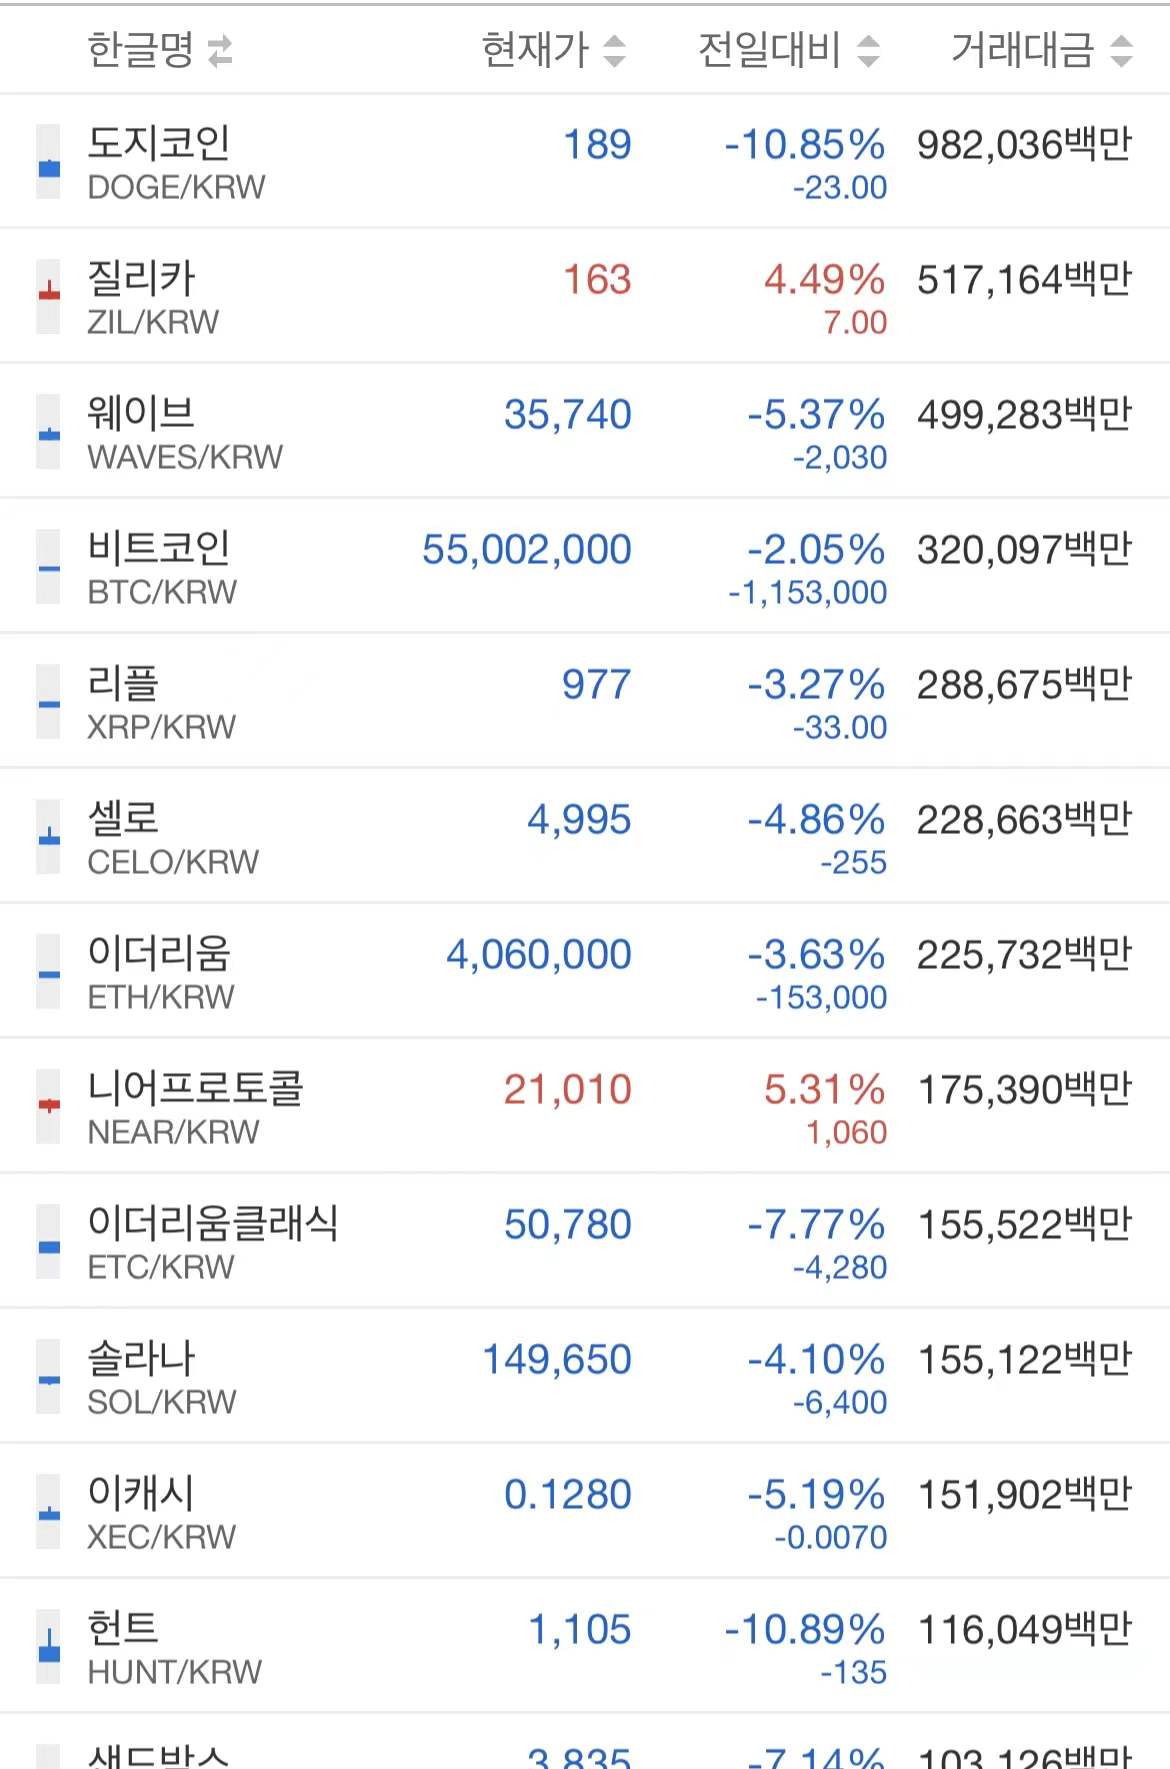This screenshot has width=1170, height=1769.
Task: Click Dogecoin's -10.85% change value
Action: tap(805, 146)
